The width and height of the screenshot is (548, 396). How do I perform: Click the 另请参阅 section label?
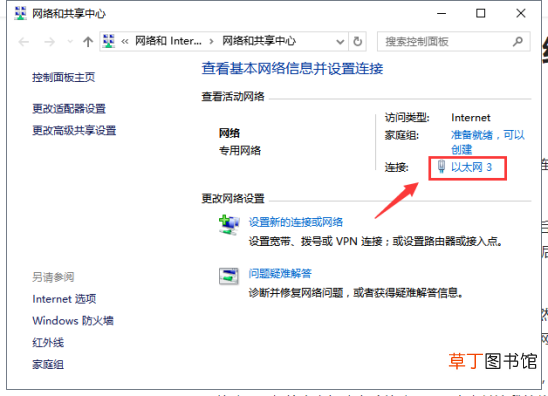click(53, 277)
